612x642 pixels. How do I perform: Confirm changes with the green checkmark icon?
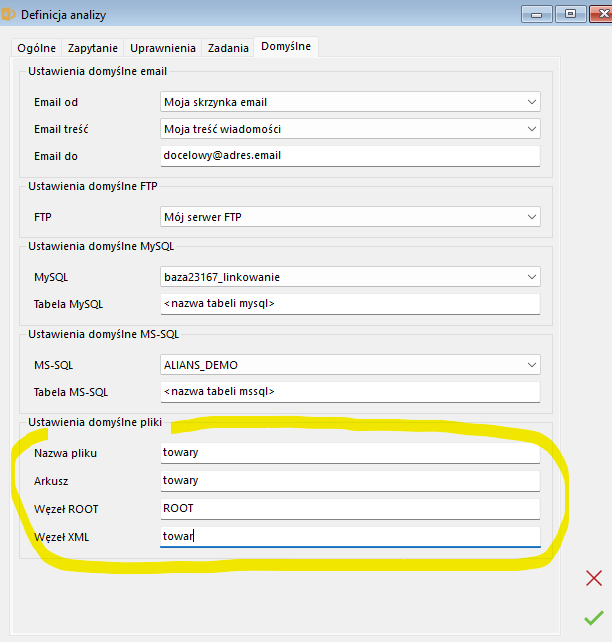pyautogui.click(x=594, y=617)
